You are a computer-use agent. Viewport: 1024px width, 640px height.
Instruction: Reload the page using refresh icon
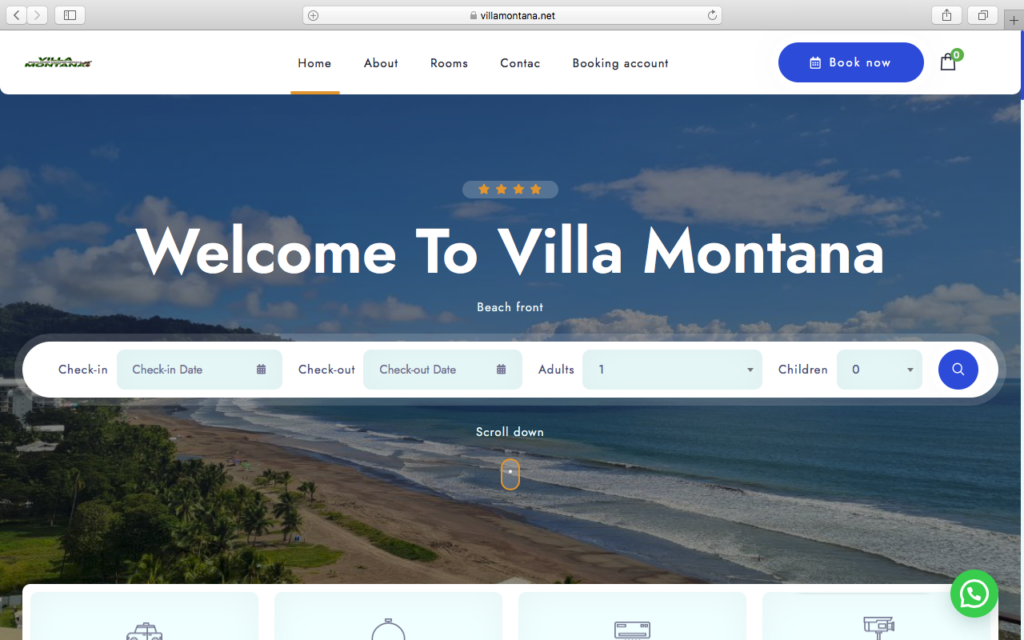coord(712,15)
